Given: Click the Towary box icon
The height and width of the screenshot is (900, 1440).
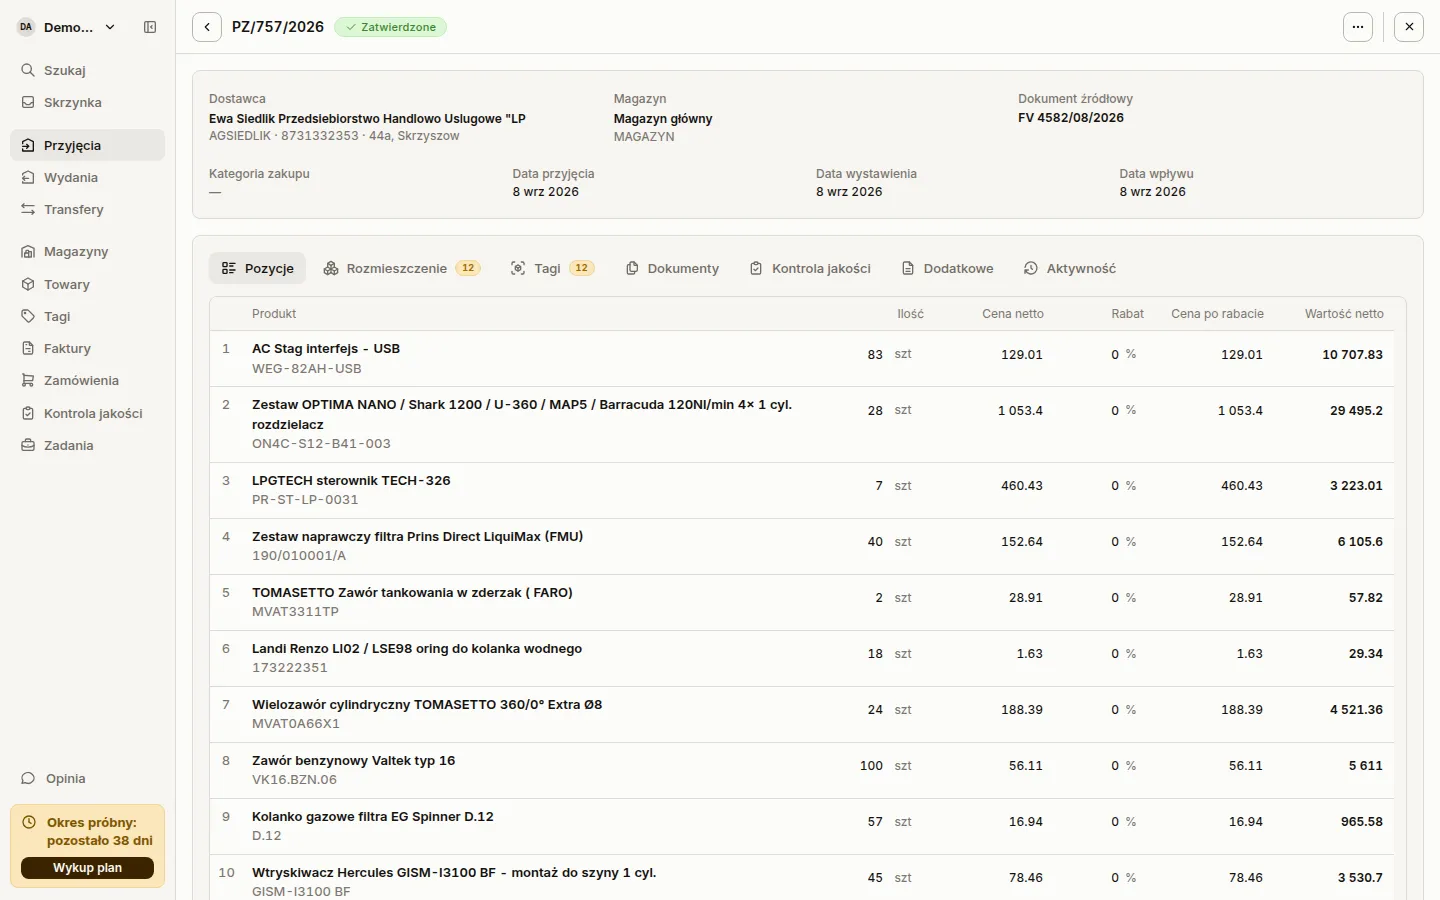Looking at the screenshot, I should (x=28, y=284).
